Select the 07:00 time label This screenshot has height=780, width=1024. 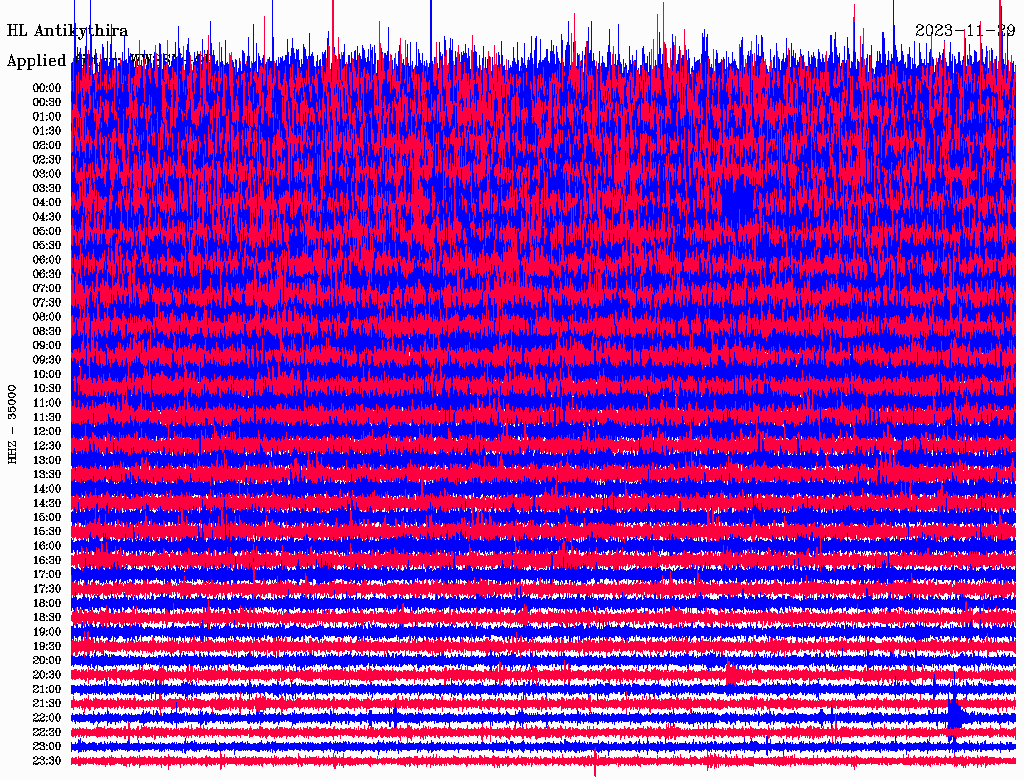click(47, 289)
